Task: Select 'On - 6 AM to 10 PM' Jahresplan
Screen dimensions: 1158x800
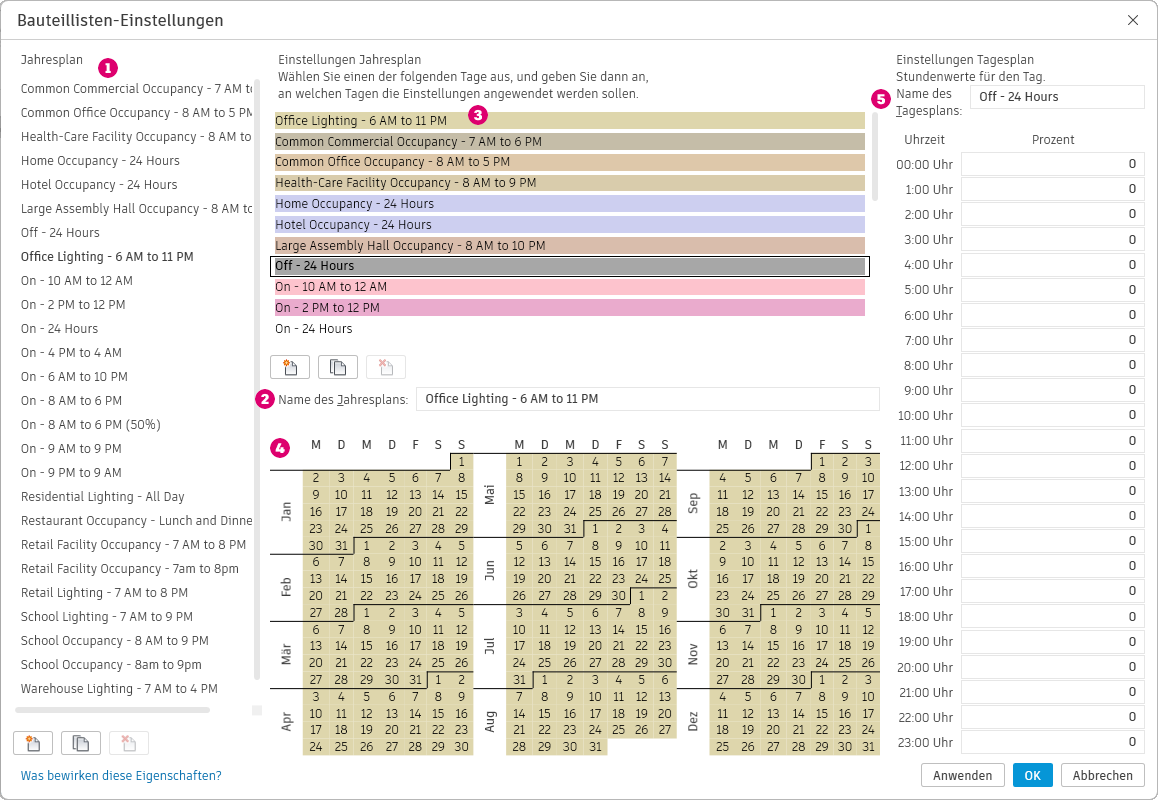Action: coord(74,377)
